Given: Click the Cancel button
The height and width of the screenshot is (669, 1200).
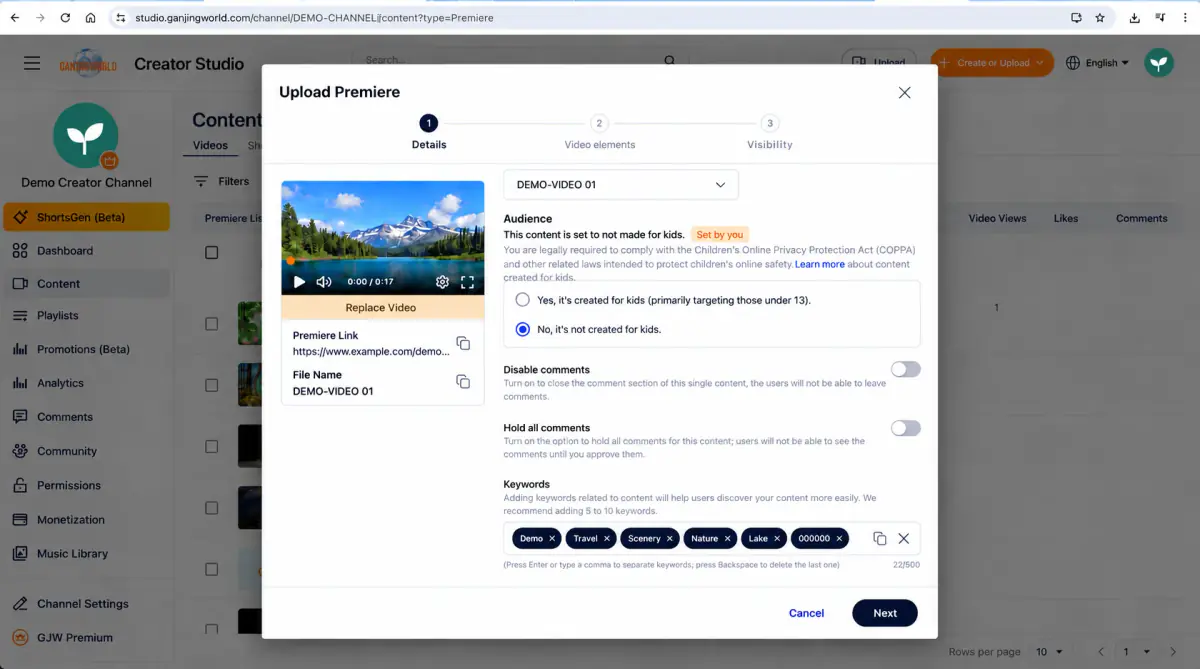Looking at the screenshot, I should pyautogui.click(x=806, y=613).
